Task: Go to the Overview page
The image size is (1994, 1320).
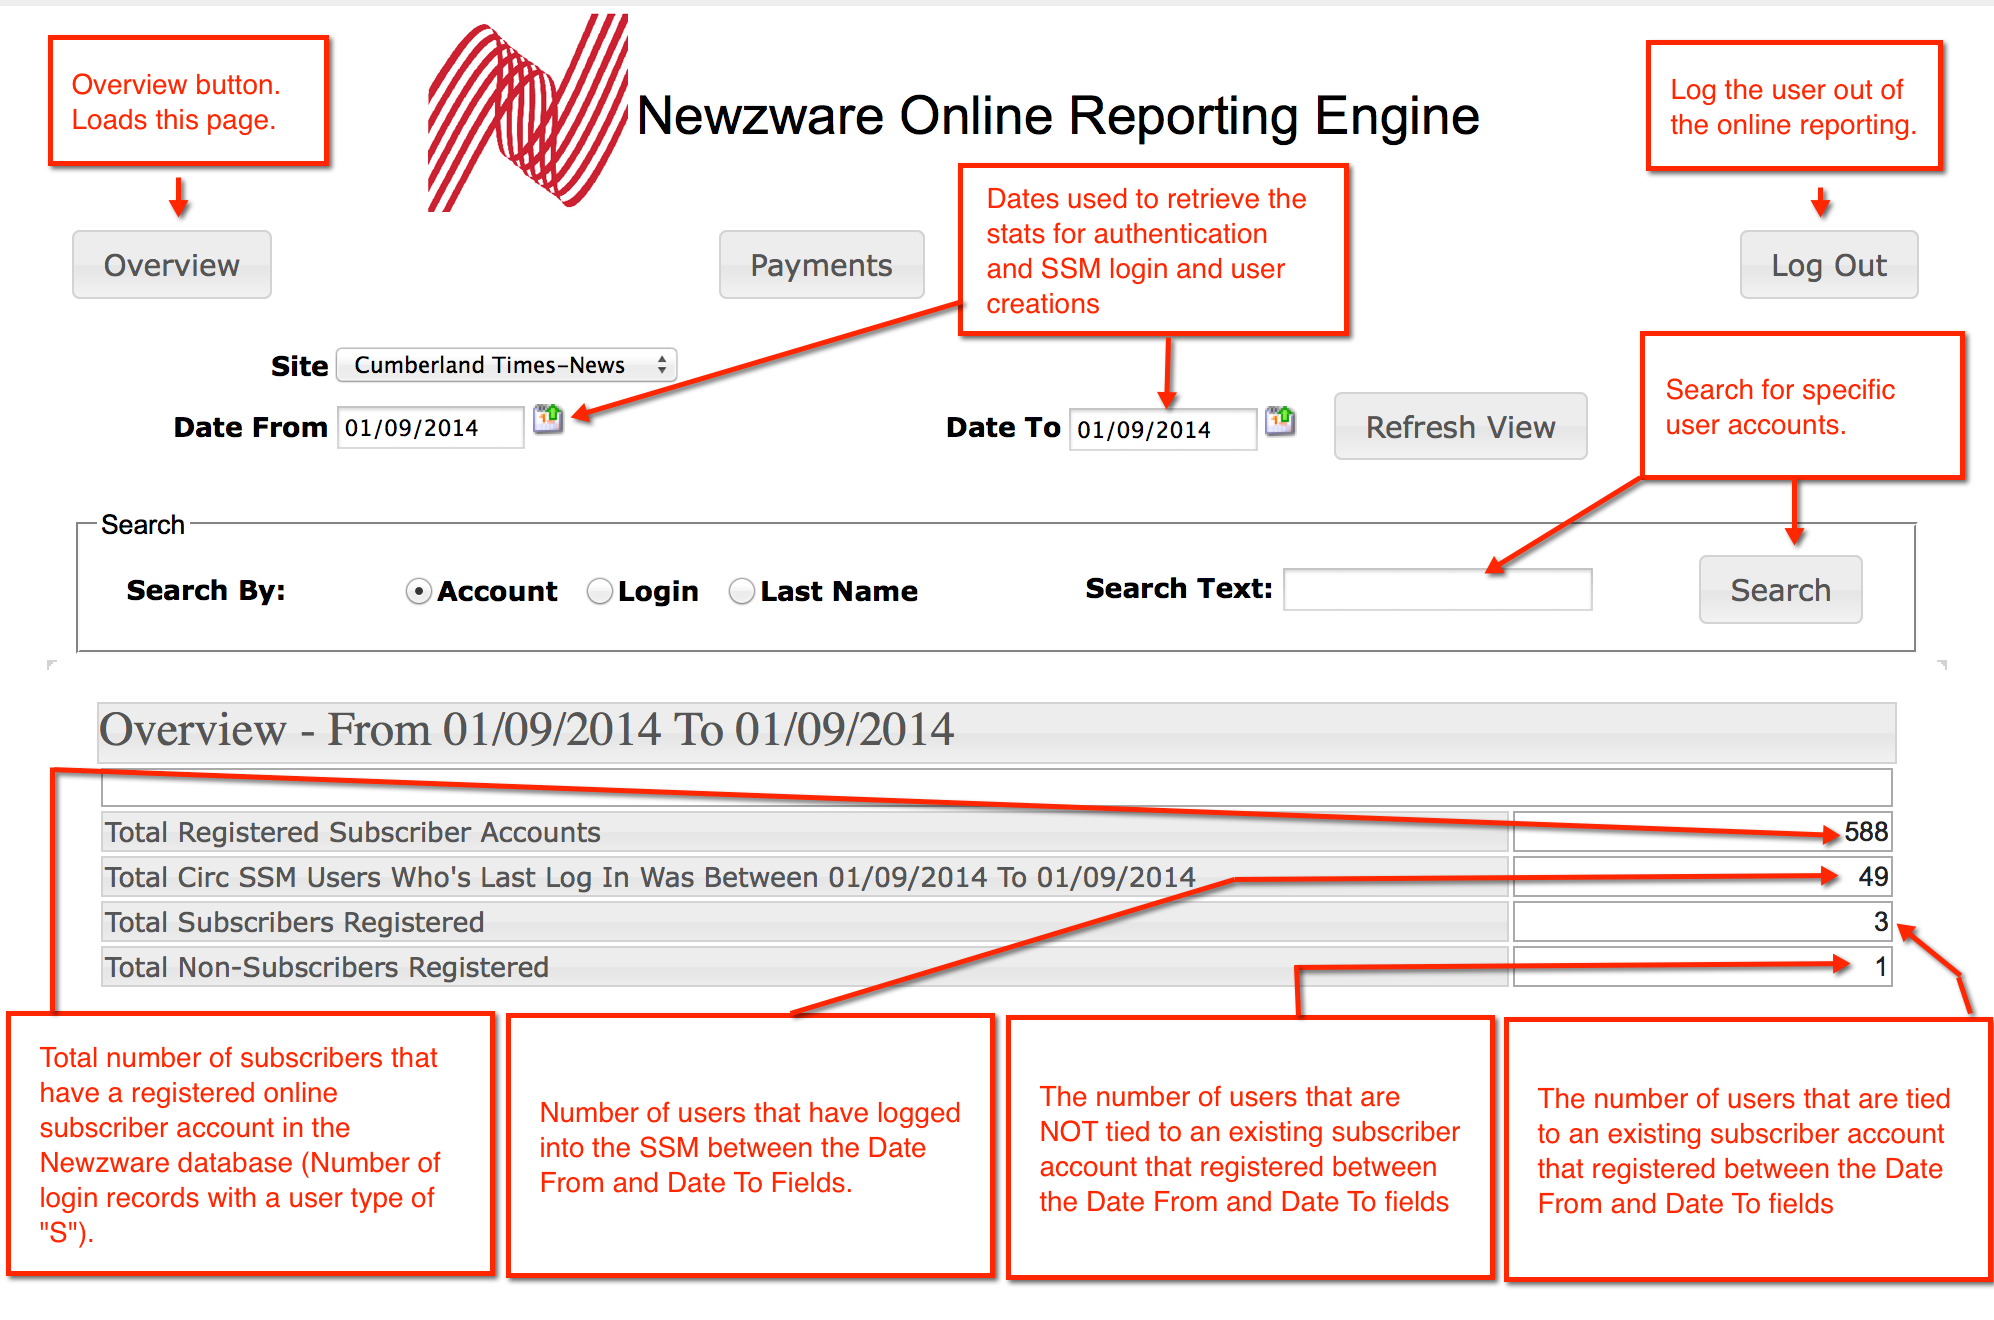Action: pyautogui.click(x=172, y=265)
